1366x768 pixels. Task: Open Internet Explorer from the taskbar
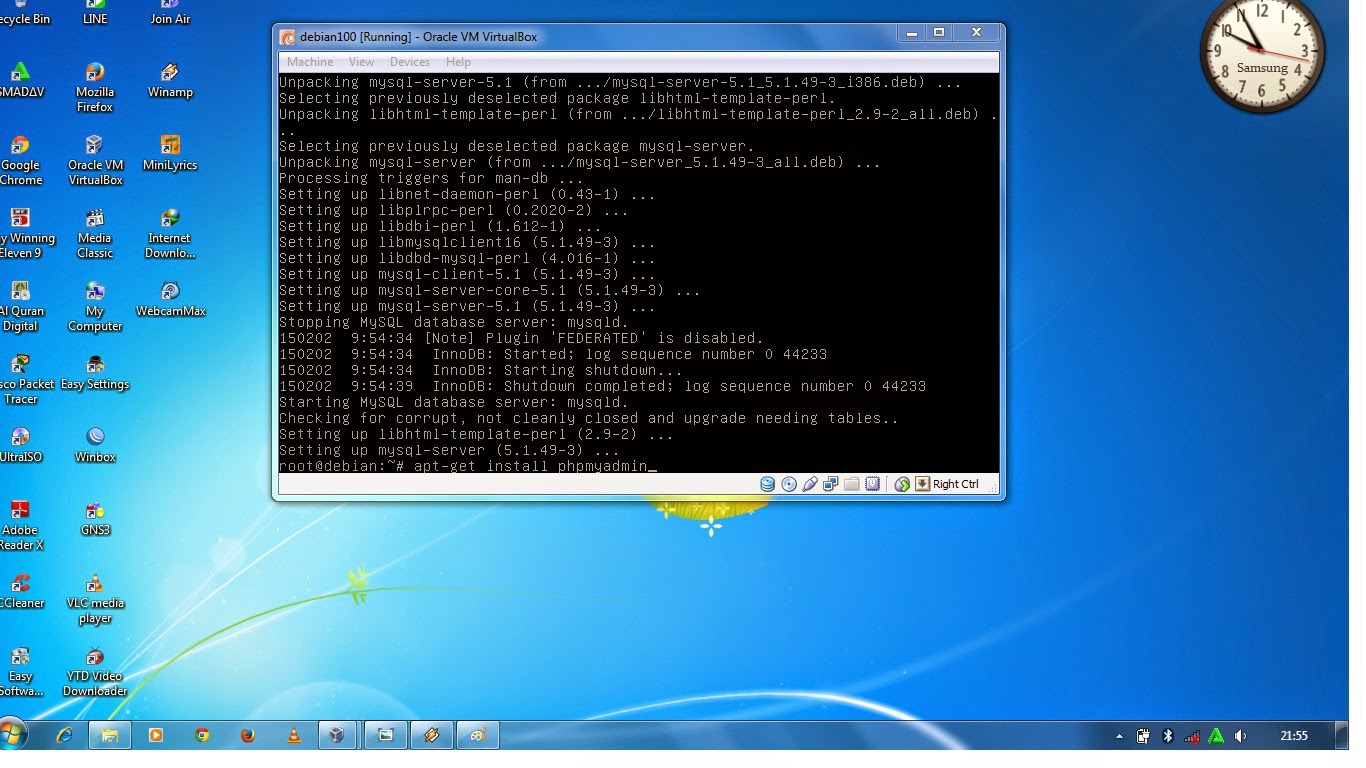point(64,735)
